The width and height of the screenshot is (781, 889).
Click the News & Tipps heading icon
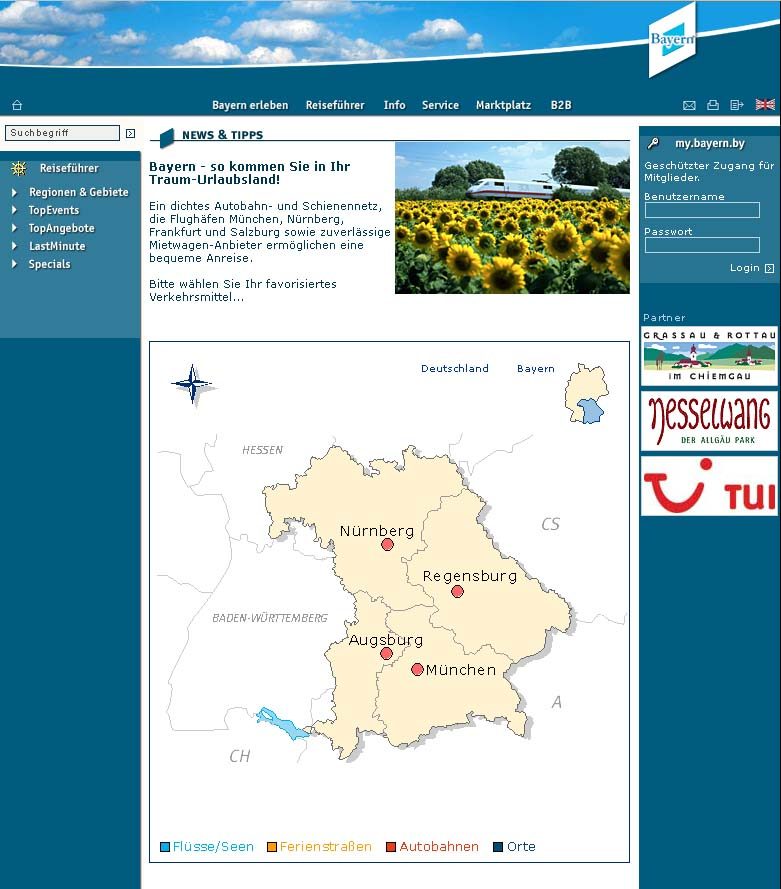click(167, 138)
